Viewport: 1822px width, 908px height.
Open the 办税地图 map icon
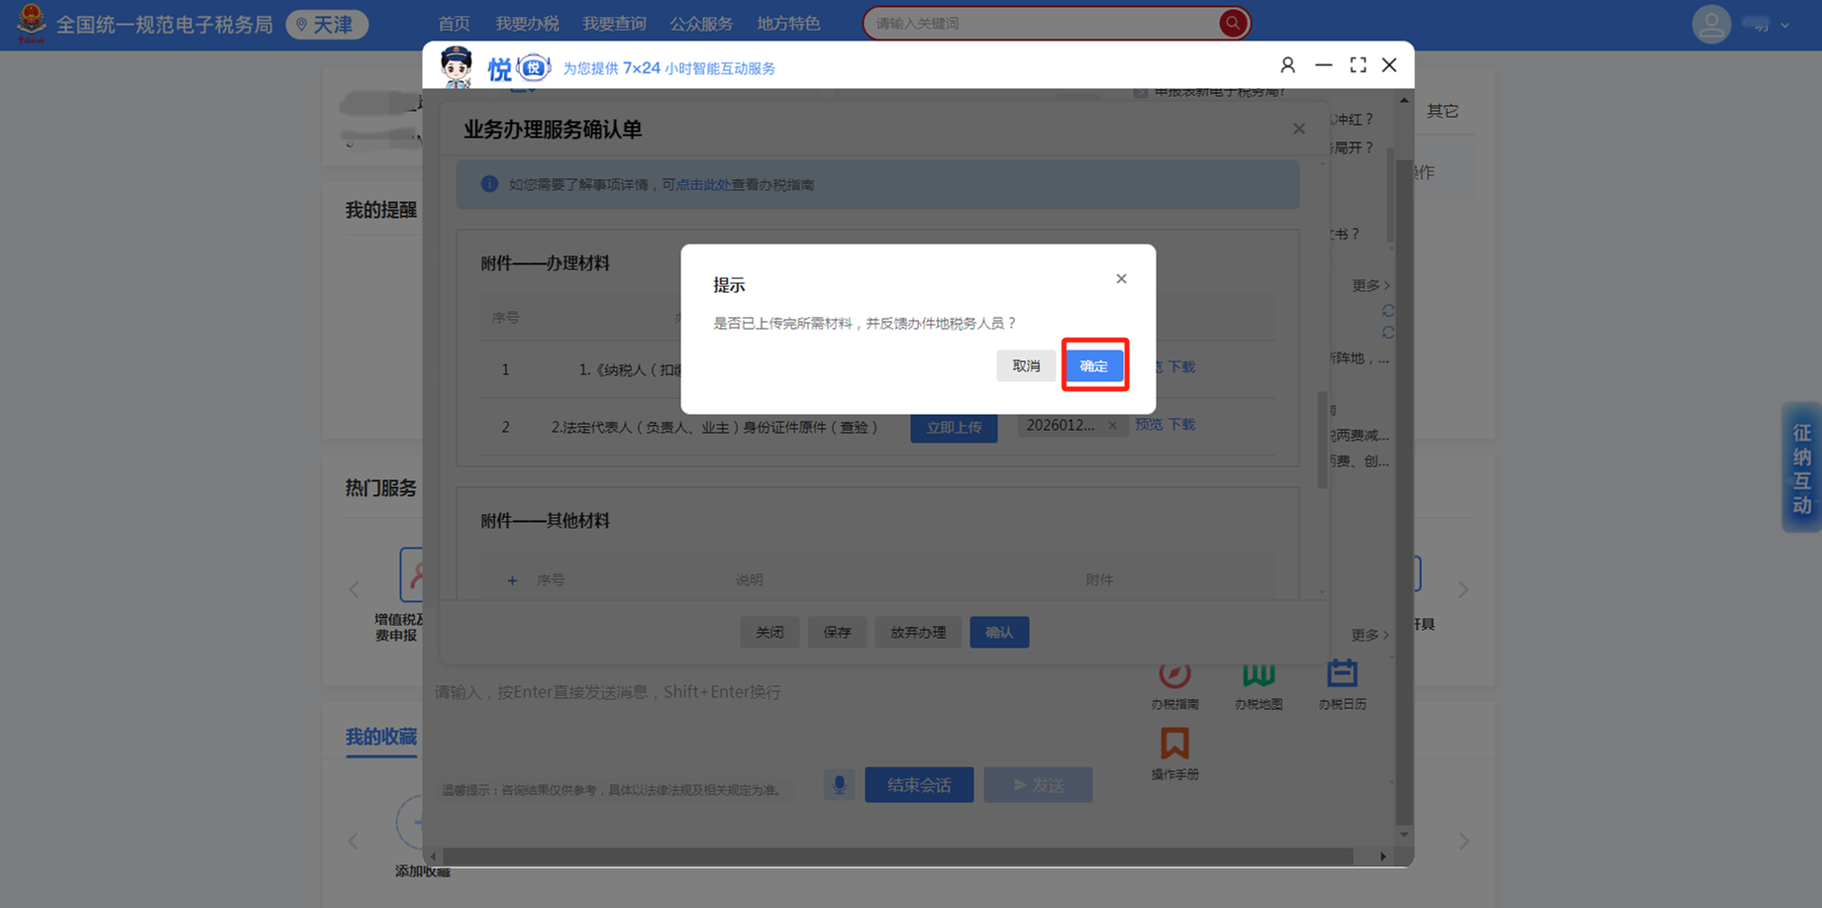1258,676
